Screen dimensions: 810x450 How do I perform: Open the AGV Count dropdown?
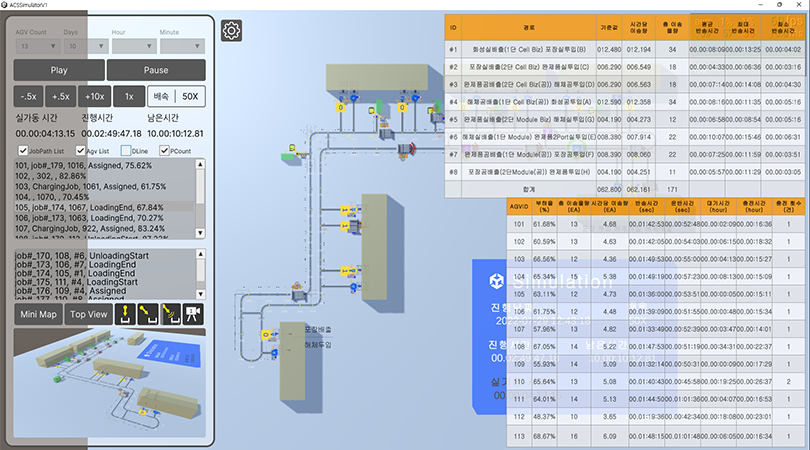pyautogui.click(x=35, y=46)
